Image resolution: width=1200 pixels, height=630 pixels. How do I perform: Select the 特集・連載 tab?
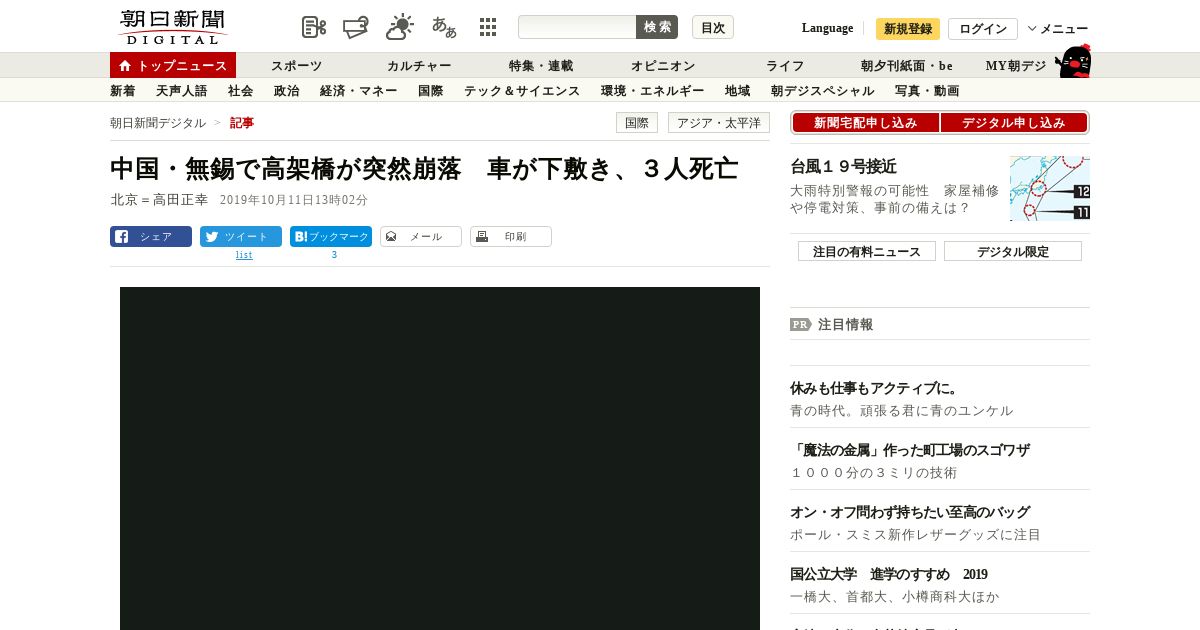[x=541, y=66]
